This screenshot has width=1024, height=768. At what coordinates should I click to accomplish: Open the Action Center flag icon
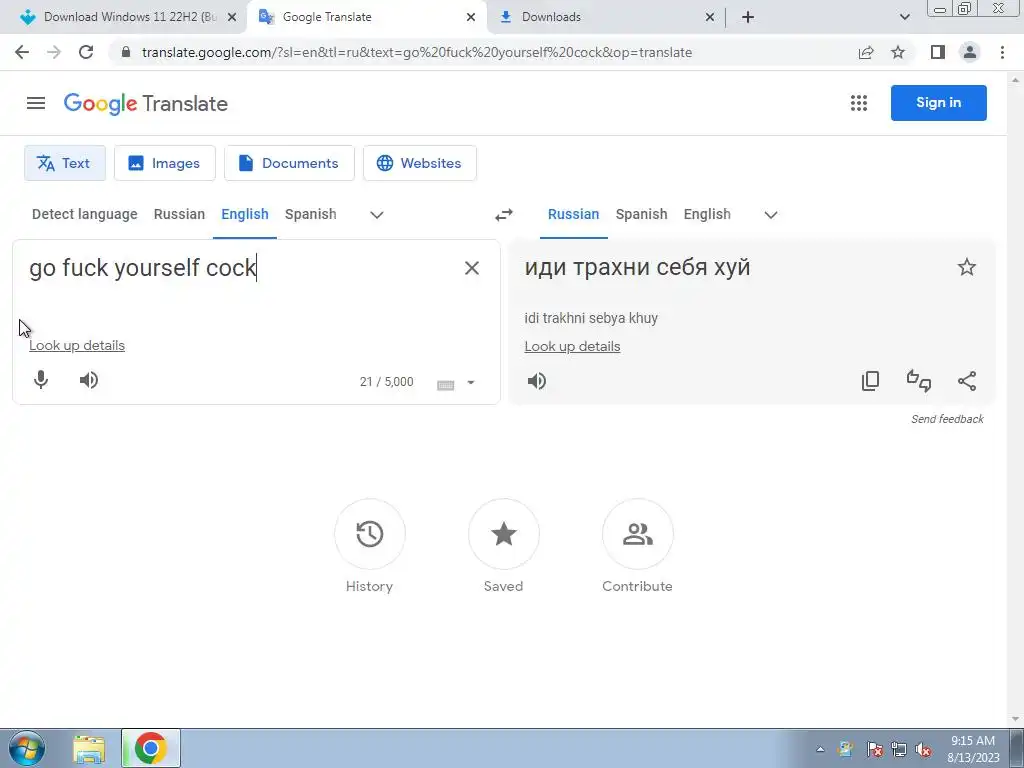874,749
